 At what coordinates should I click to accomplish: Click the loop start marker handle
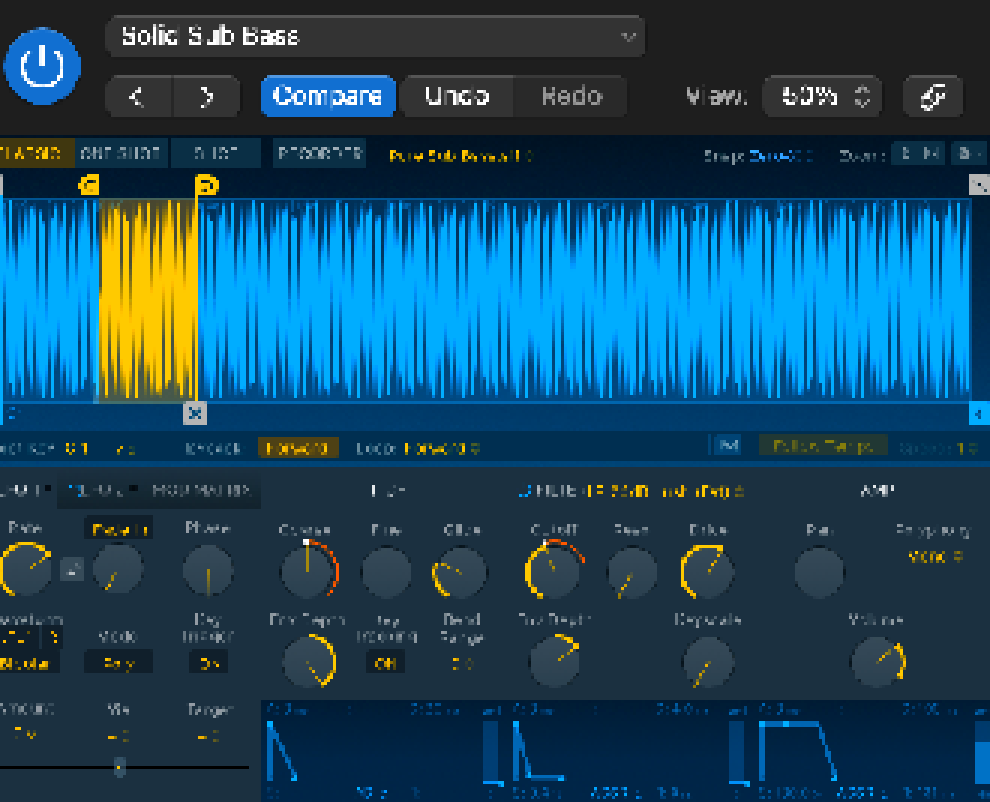(89, 184)
